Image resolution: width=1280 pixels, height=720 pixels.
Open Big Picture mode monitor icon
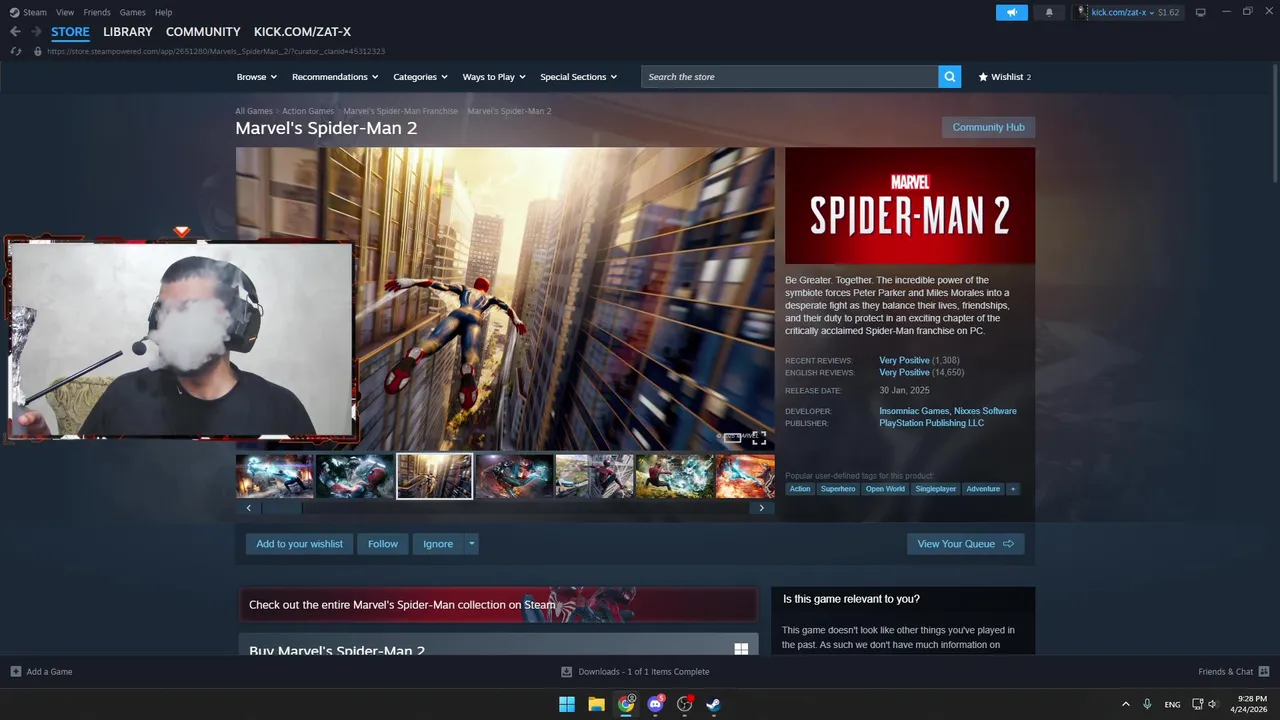click(1201, 12)
